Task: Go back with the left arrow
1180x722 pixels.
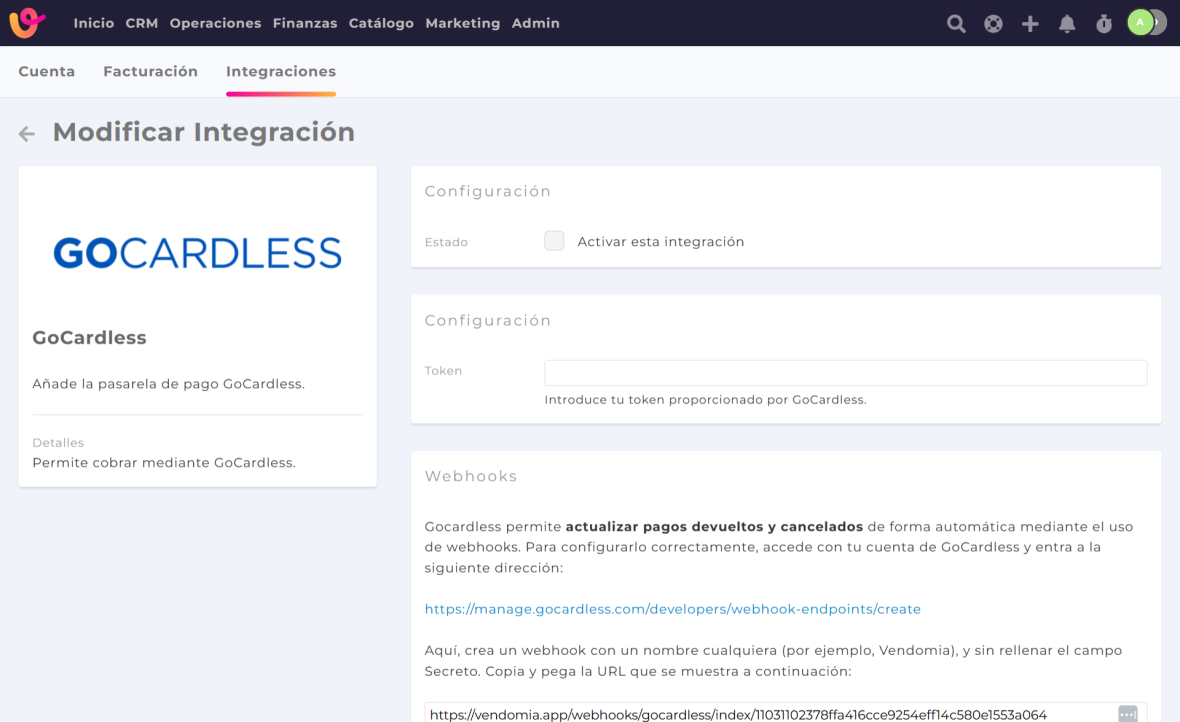Action: 27,134
